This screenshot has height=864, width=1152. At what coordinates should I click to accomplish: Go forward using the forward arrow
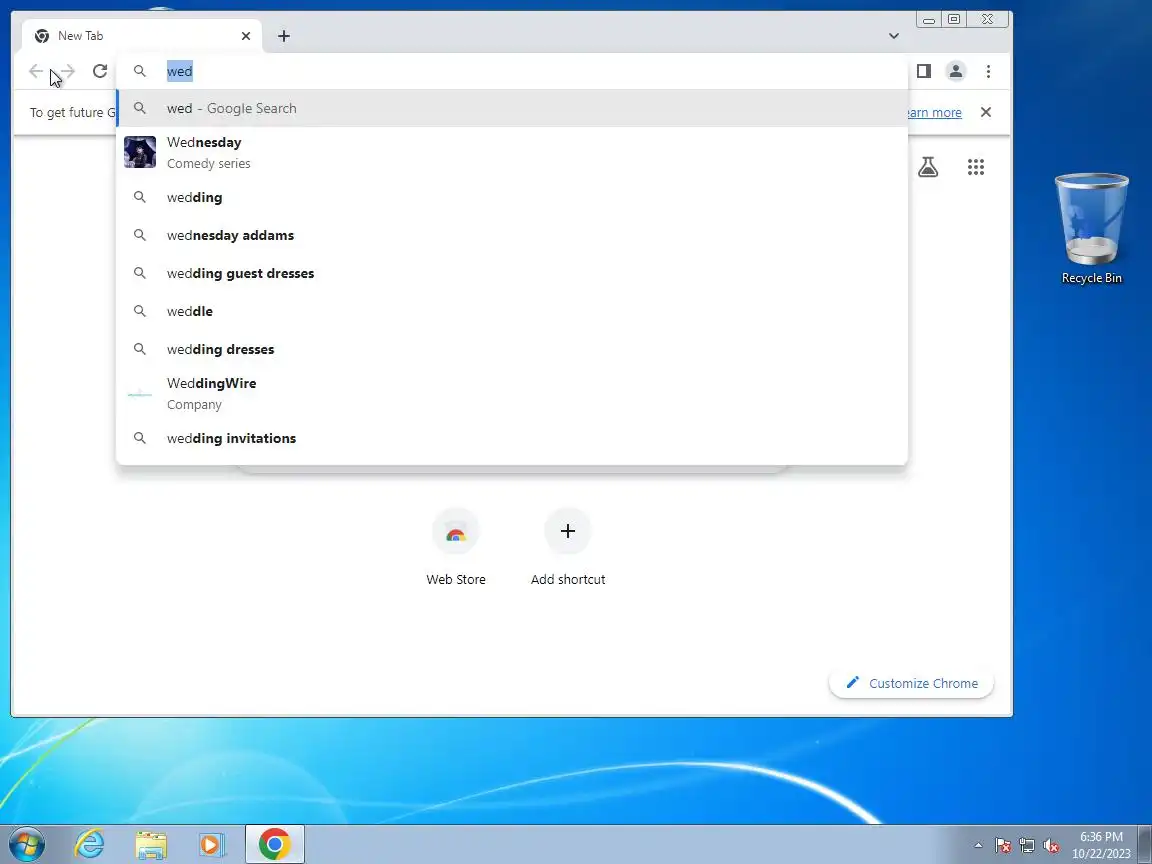point(68,71)
